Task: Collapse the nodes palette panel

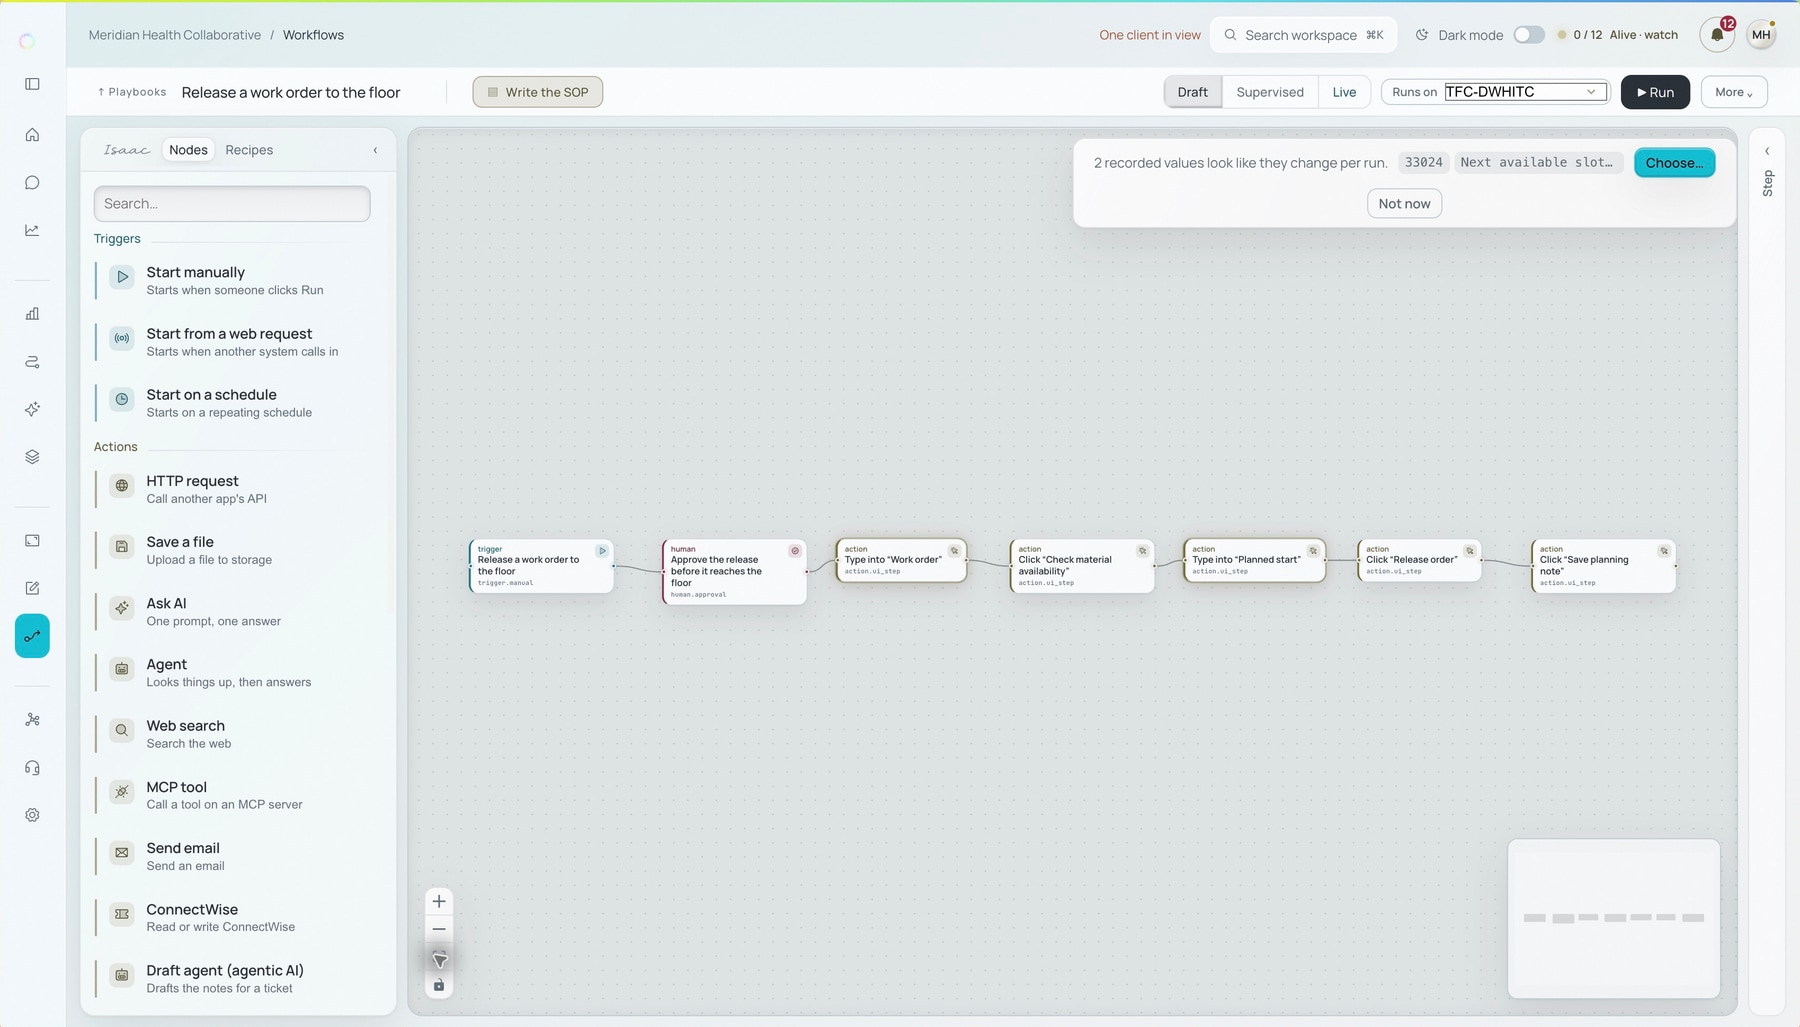Action: tap(375, 150)
